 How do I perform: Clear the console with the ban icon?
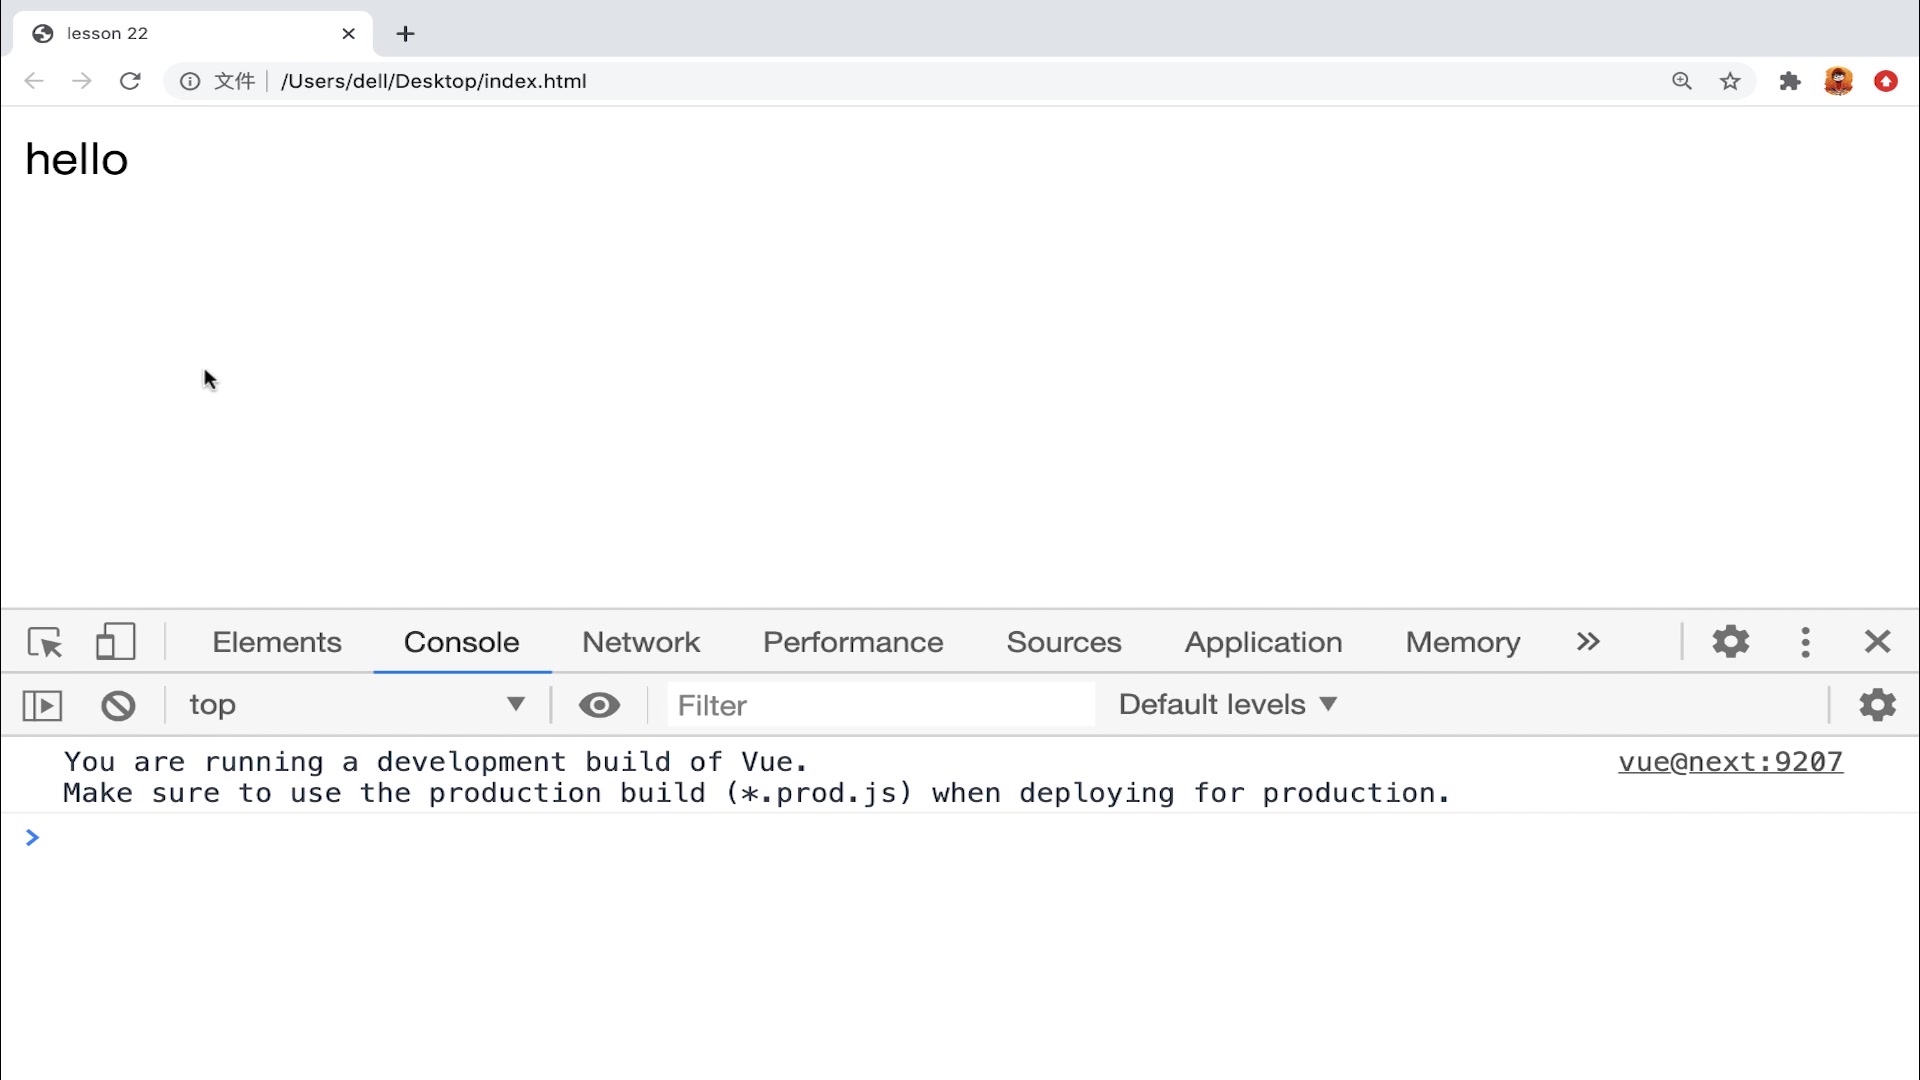pyautogui.click(x=118, y=706)
